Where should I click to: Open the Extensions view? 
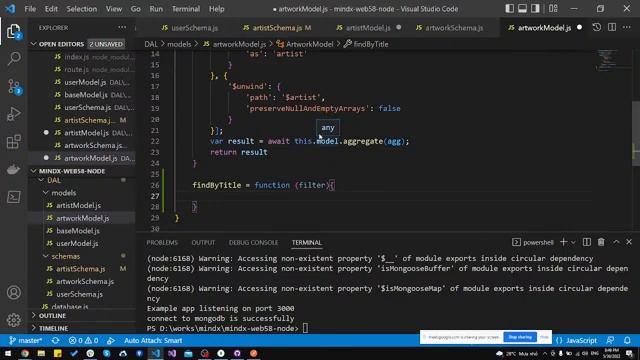pos(13,142)
